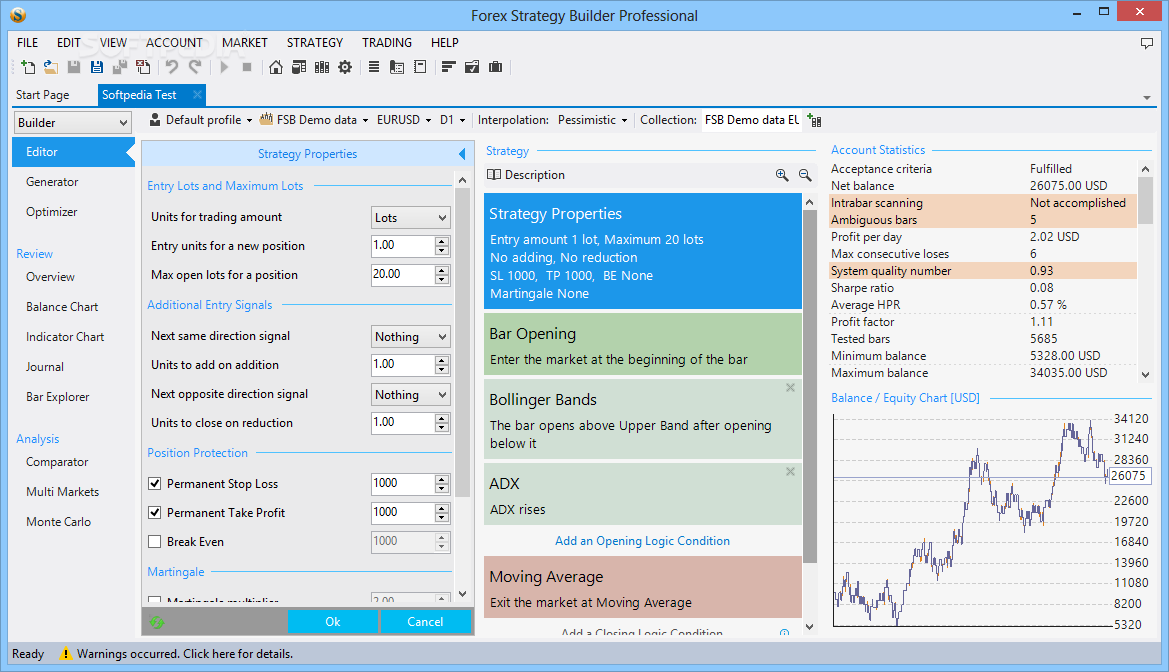Viewport: 1169px width, 672px height.
Task: Enable the Break Even checkbox
Action: pos(154,541)
